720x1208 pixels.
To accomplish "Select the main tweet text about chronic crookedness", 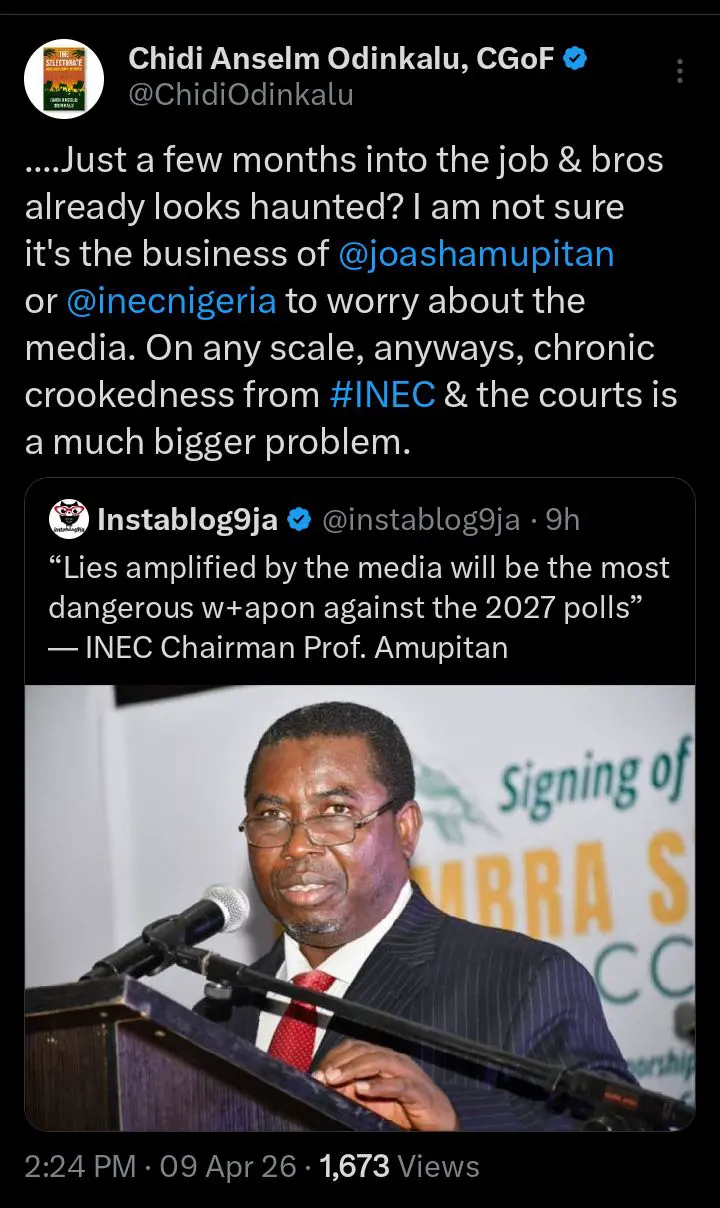I will pyautogui.click(x=350, y=350).
